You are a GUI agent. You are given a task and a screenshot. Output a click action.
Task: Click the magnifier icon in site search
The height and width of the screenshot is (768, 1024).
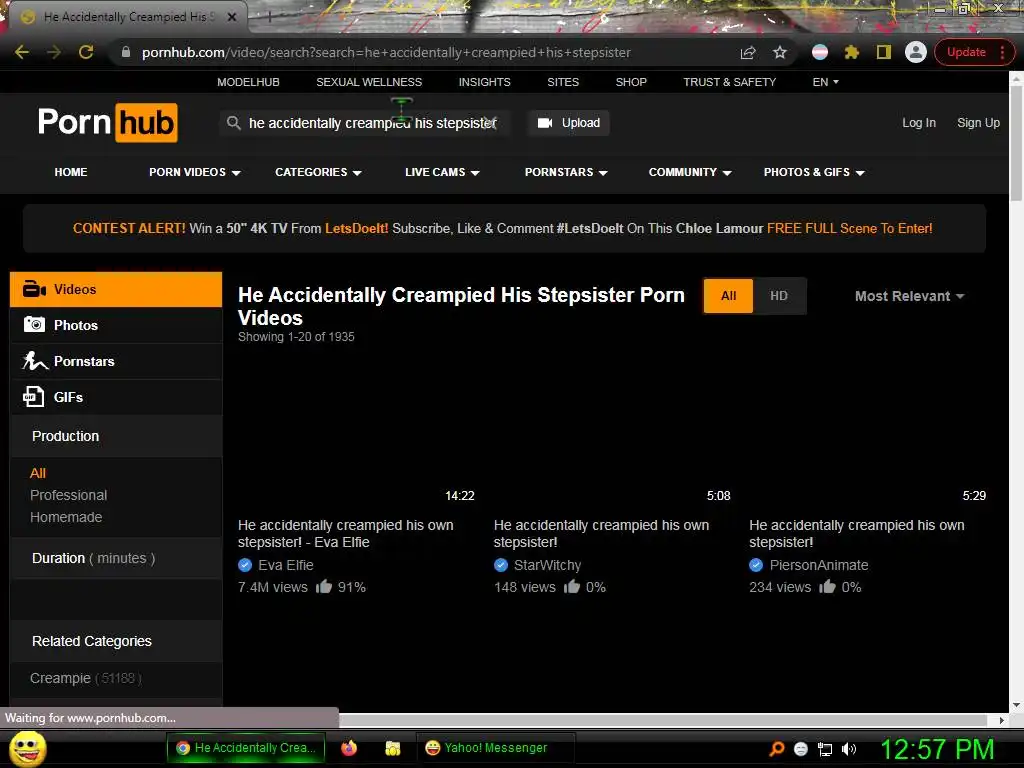[233, 123]
